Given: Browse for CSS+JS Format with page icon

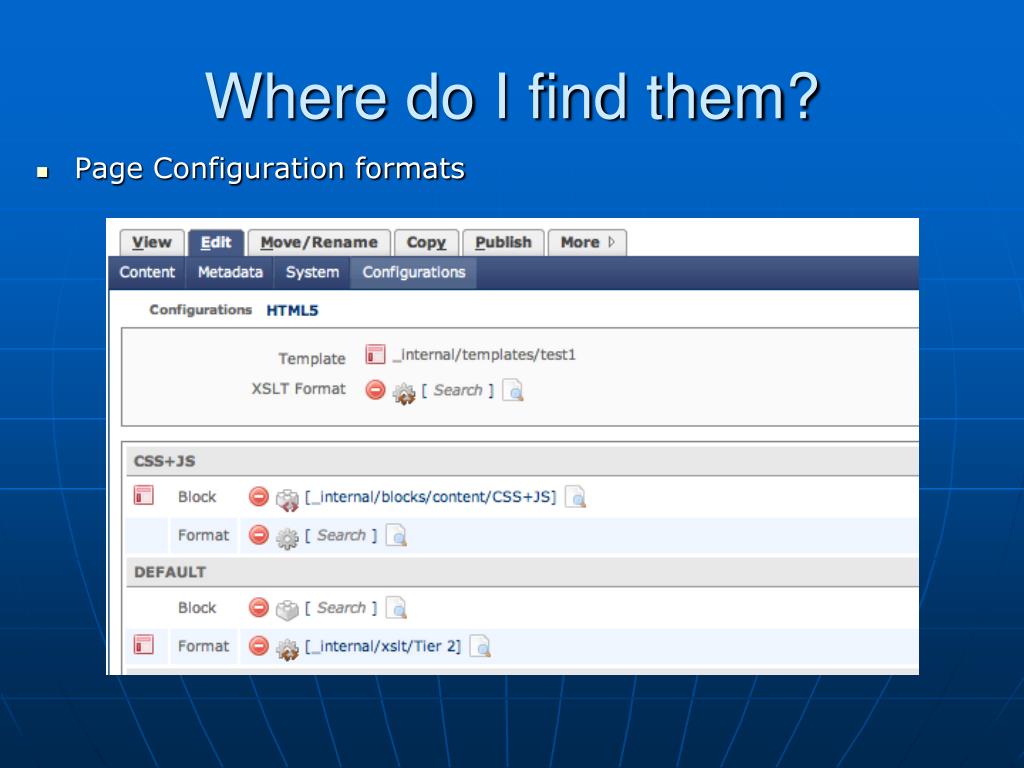Looking at the screenshot, I should (x=396, y=535).
